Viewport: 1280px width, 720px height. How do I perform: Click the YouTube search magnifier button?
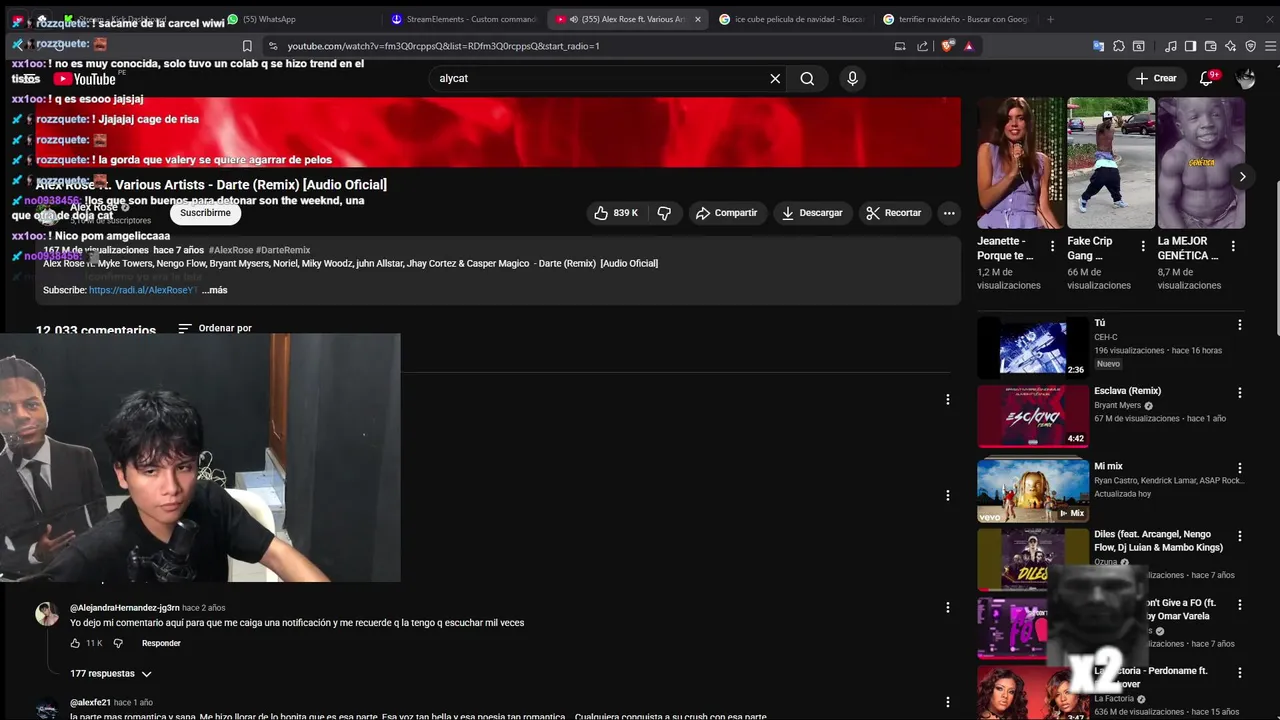[807, 78]
